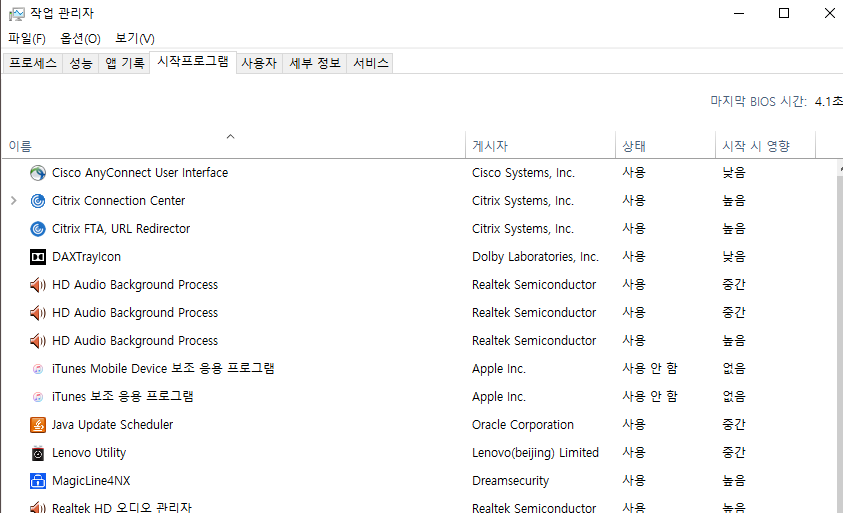The height and width of the screenshot is (513, 843).
Task: Click the Java Update Scheduler icon
Action: (38, 425)
